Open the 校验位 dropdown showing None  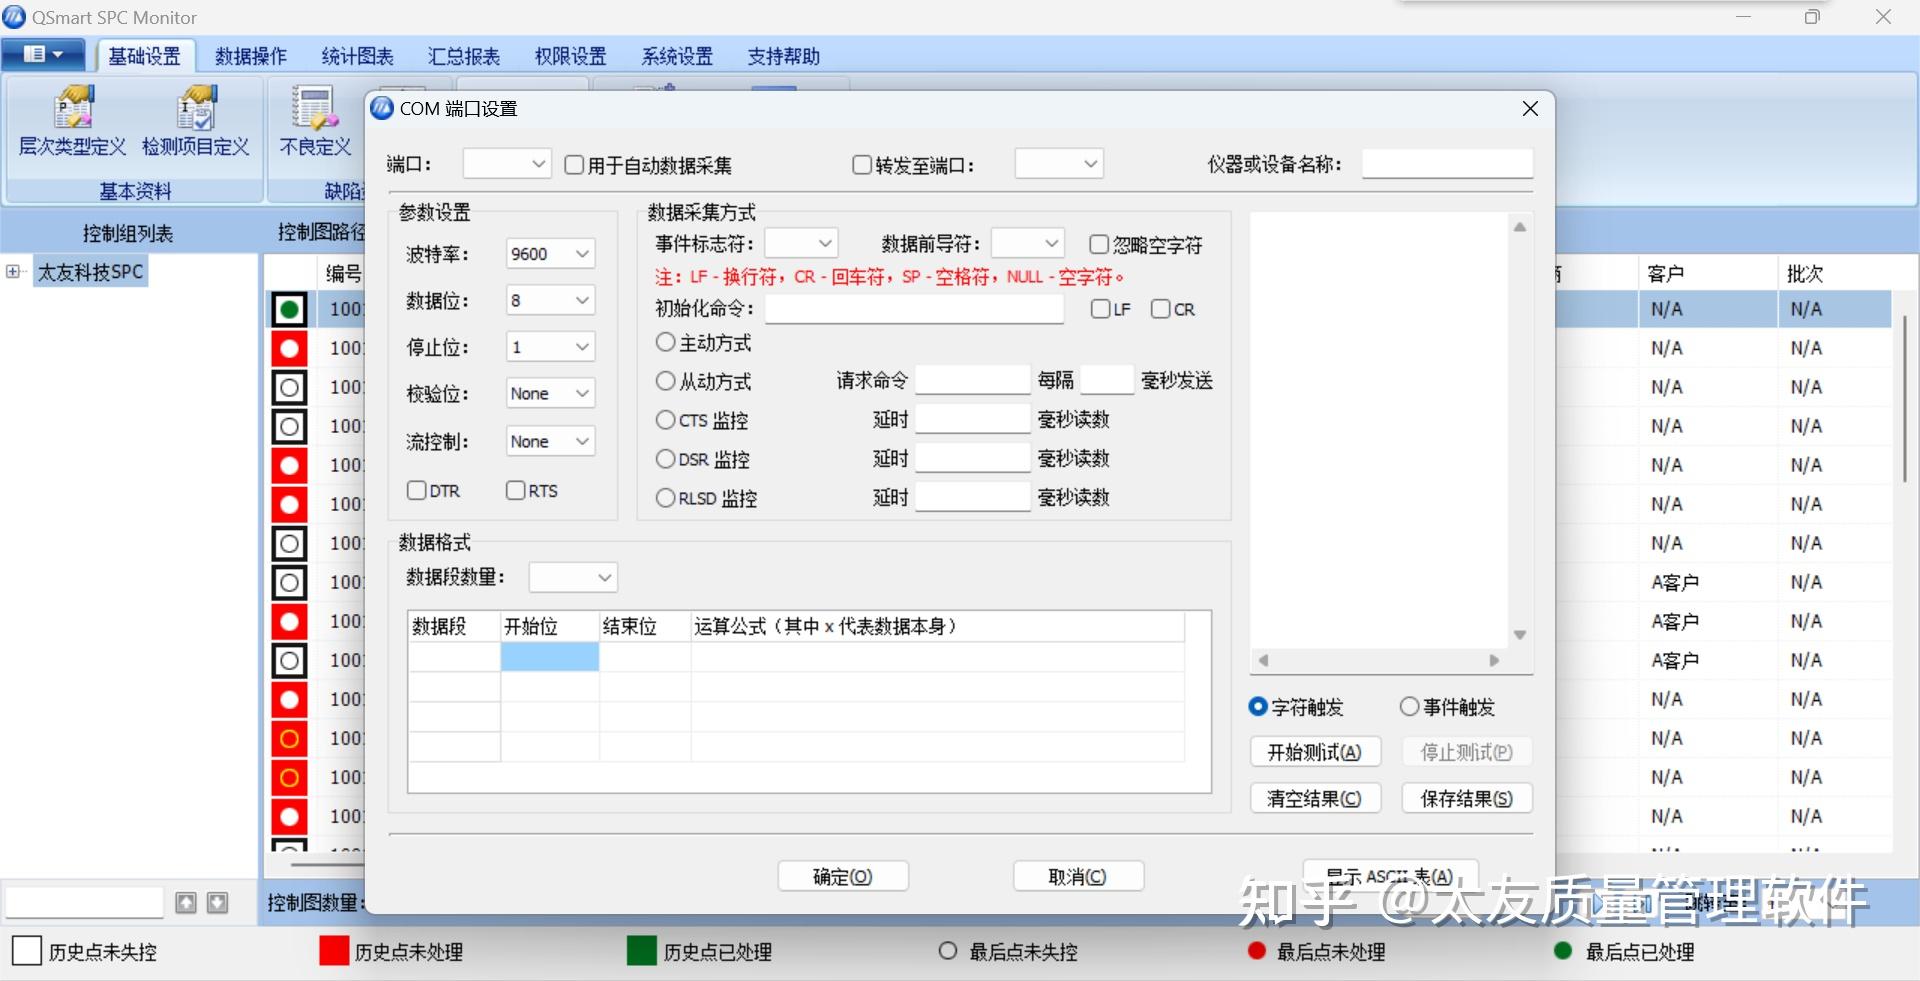pos(550,393)
